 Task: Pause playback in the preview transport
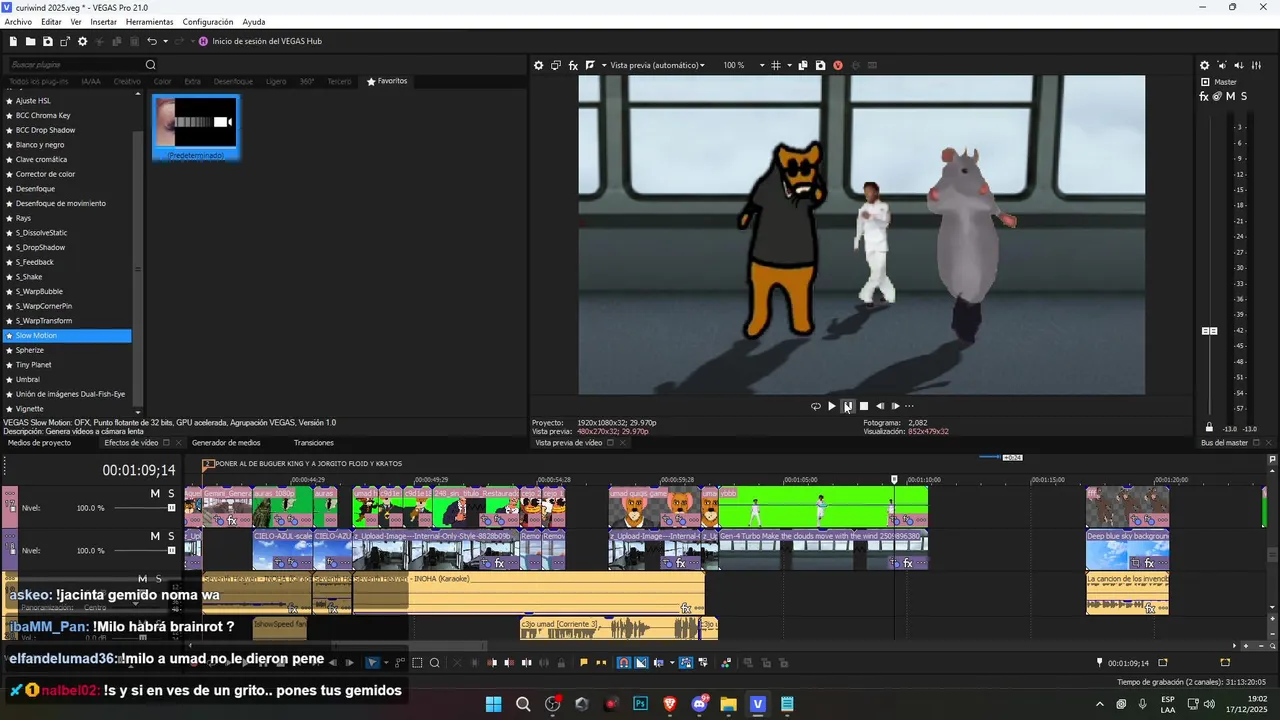click(x=847, y=406)
